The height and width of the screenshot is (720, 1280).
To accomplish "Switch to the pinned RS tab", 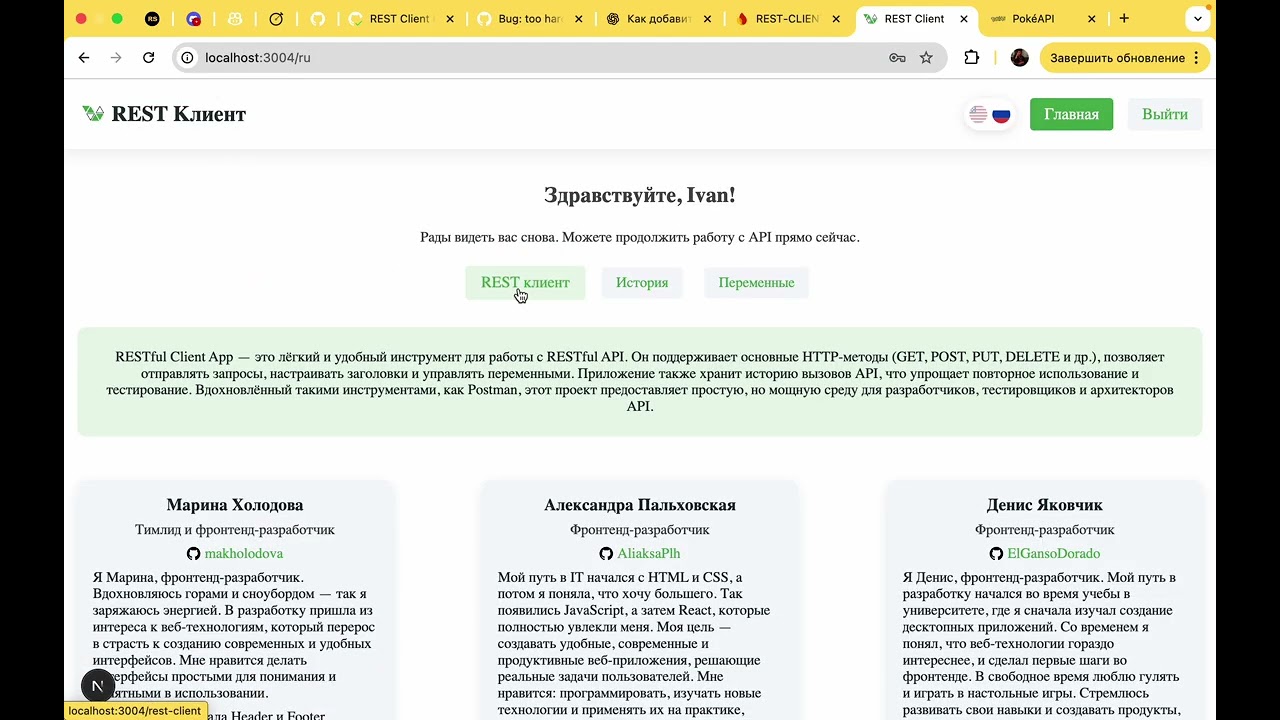I will (152, 19).
